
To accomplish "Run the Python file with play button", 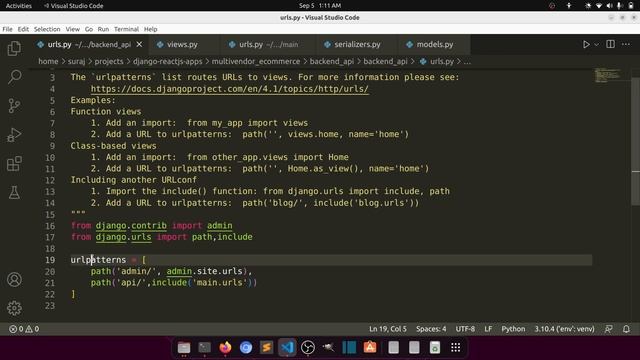I will [586, 44].
